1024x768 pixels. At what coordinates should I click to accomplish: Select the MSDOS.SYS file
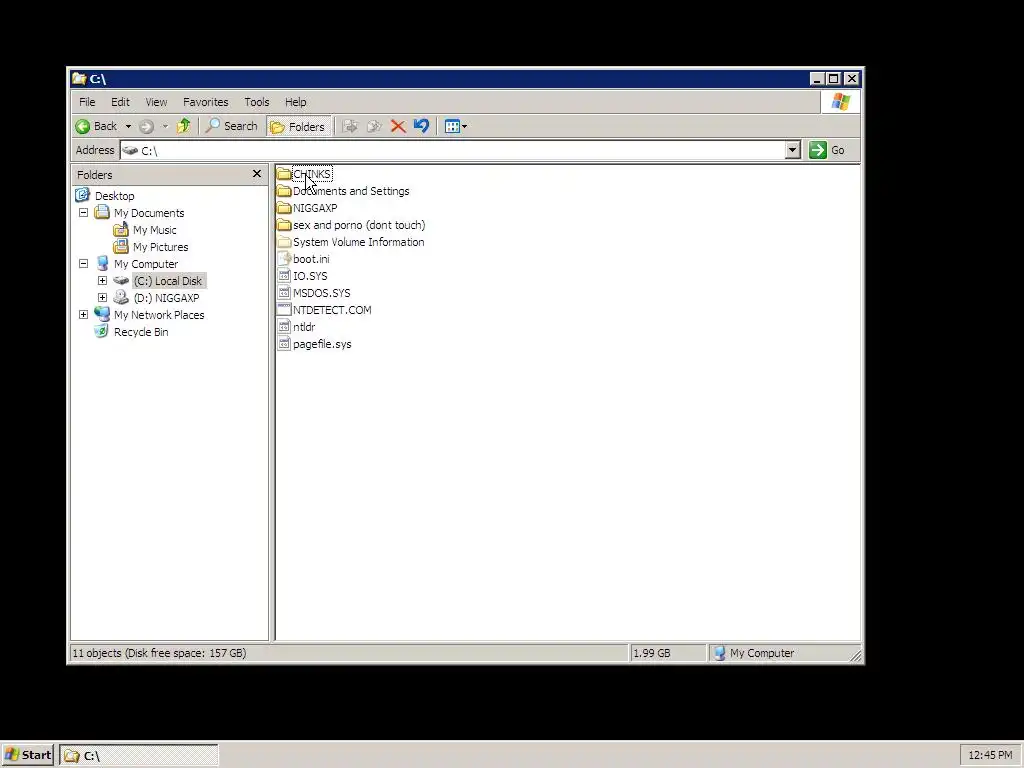(x=321, y=293)
